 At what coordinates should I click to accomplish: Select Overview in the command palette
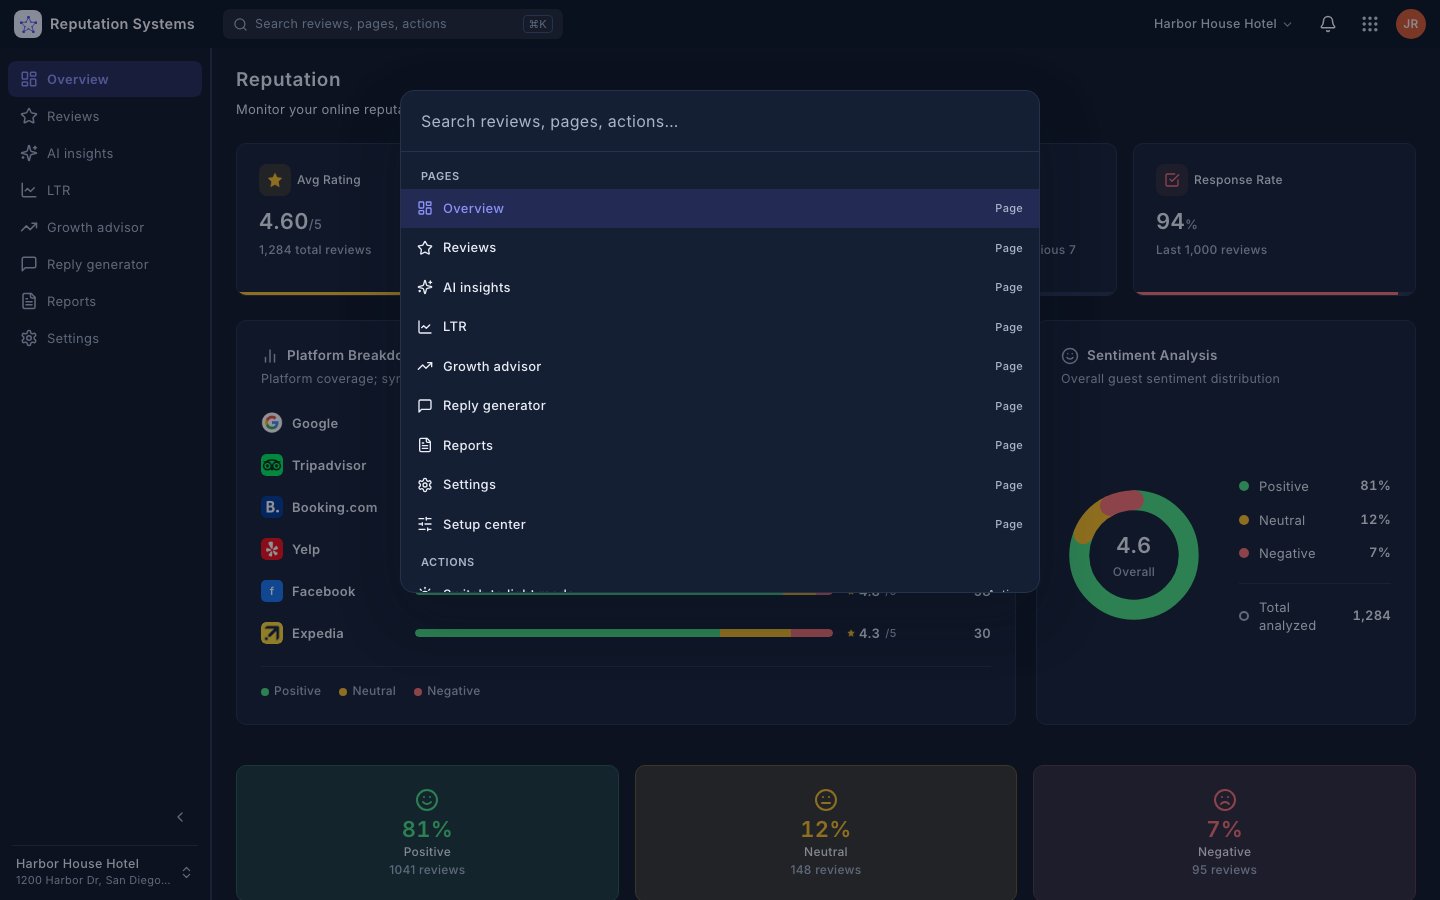tap(720, 208)
